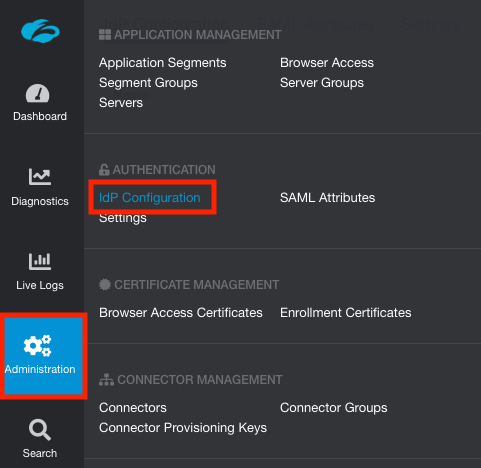This screenshot has height=468, width=481.
Task: Select the Diagnostics chart icon
Action: 40,177
